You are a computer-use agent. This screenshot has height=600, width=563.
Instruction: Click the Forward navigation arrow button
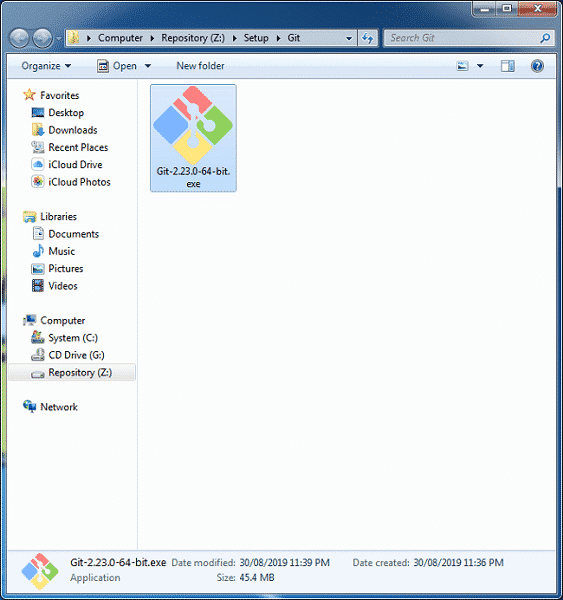click(x=42, y=38)
